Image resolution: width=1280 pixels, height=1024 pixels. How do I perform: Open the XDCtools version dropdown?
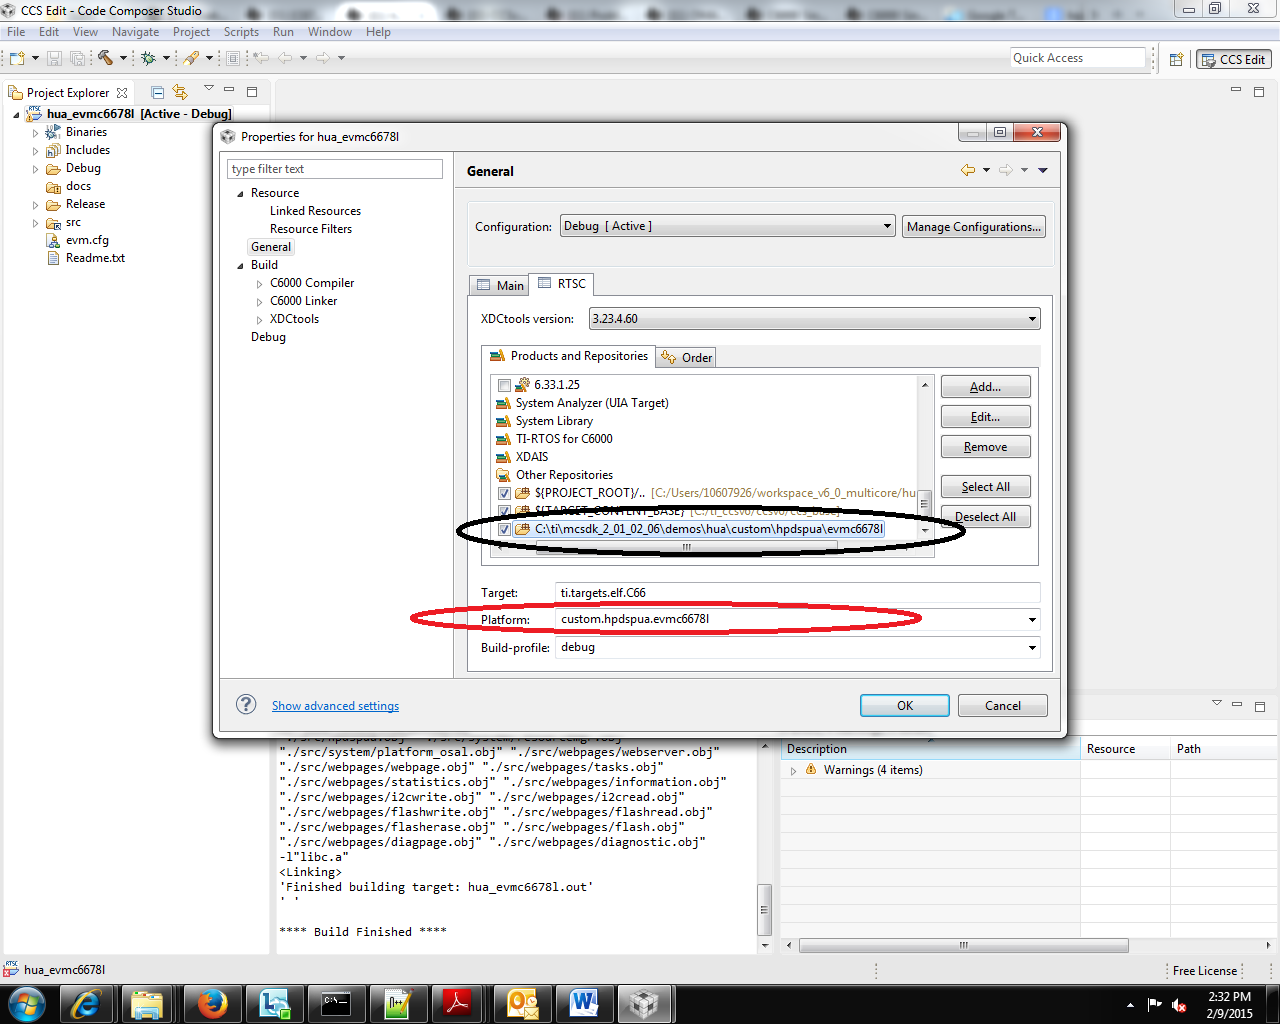(x=815, y=319)
